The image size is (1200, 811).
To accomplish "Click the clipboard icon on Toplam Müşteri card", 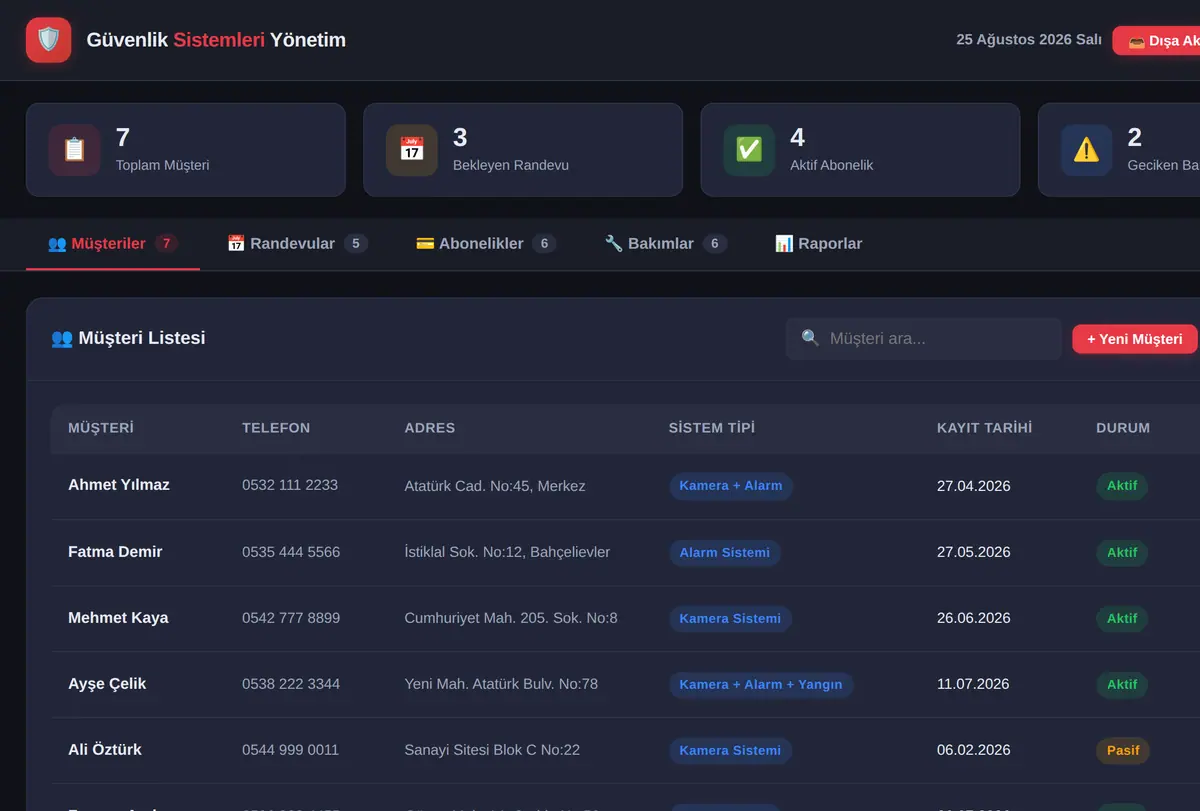I will (74, 150).
